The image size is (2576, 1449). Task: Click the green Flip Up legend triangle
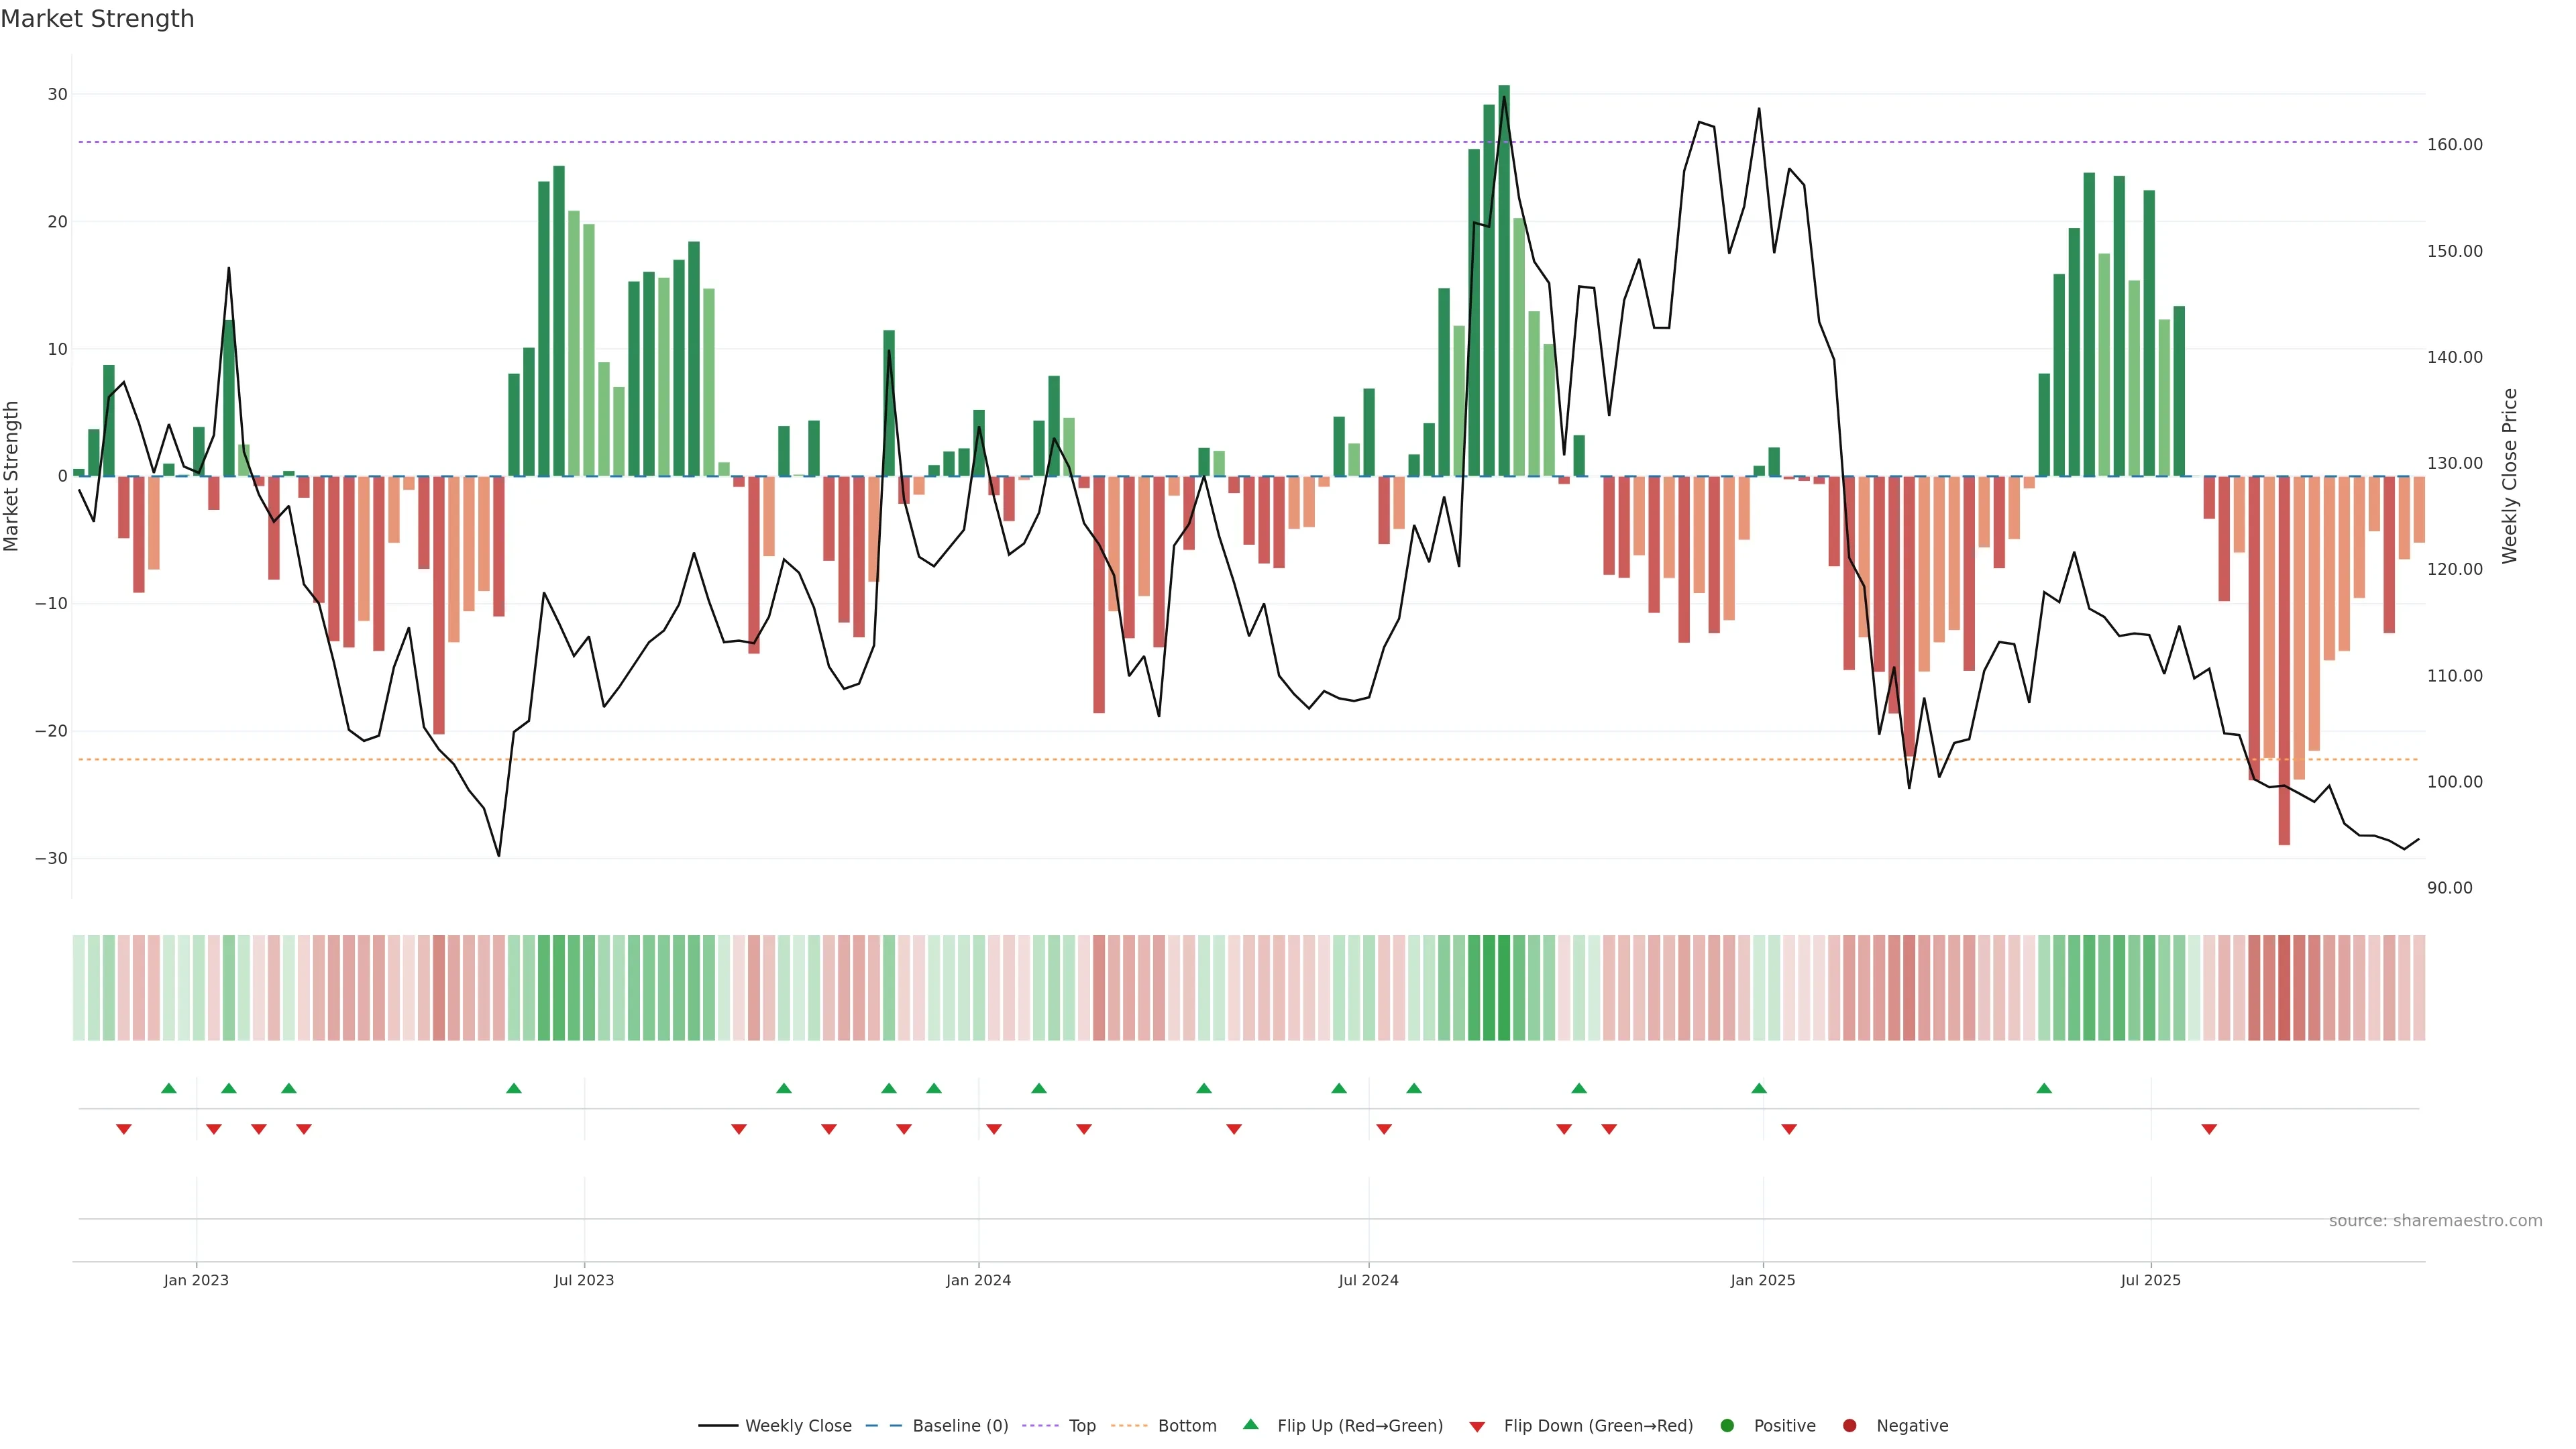tap(1250, 1424)
